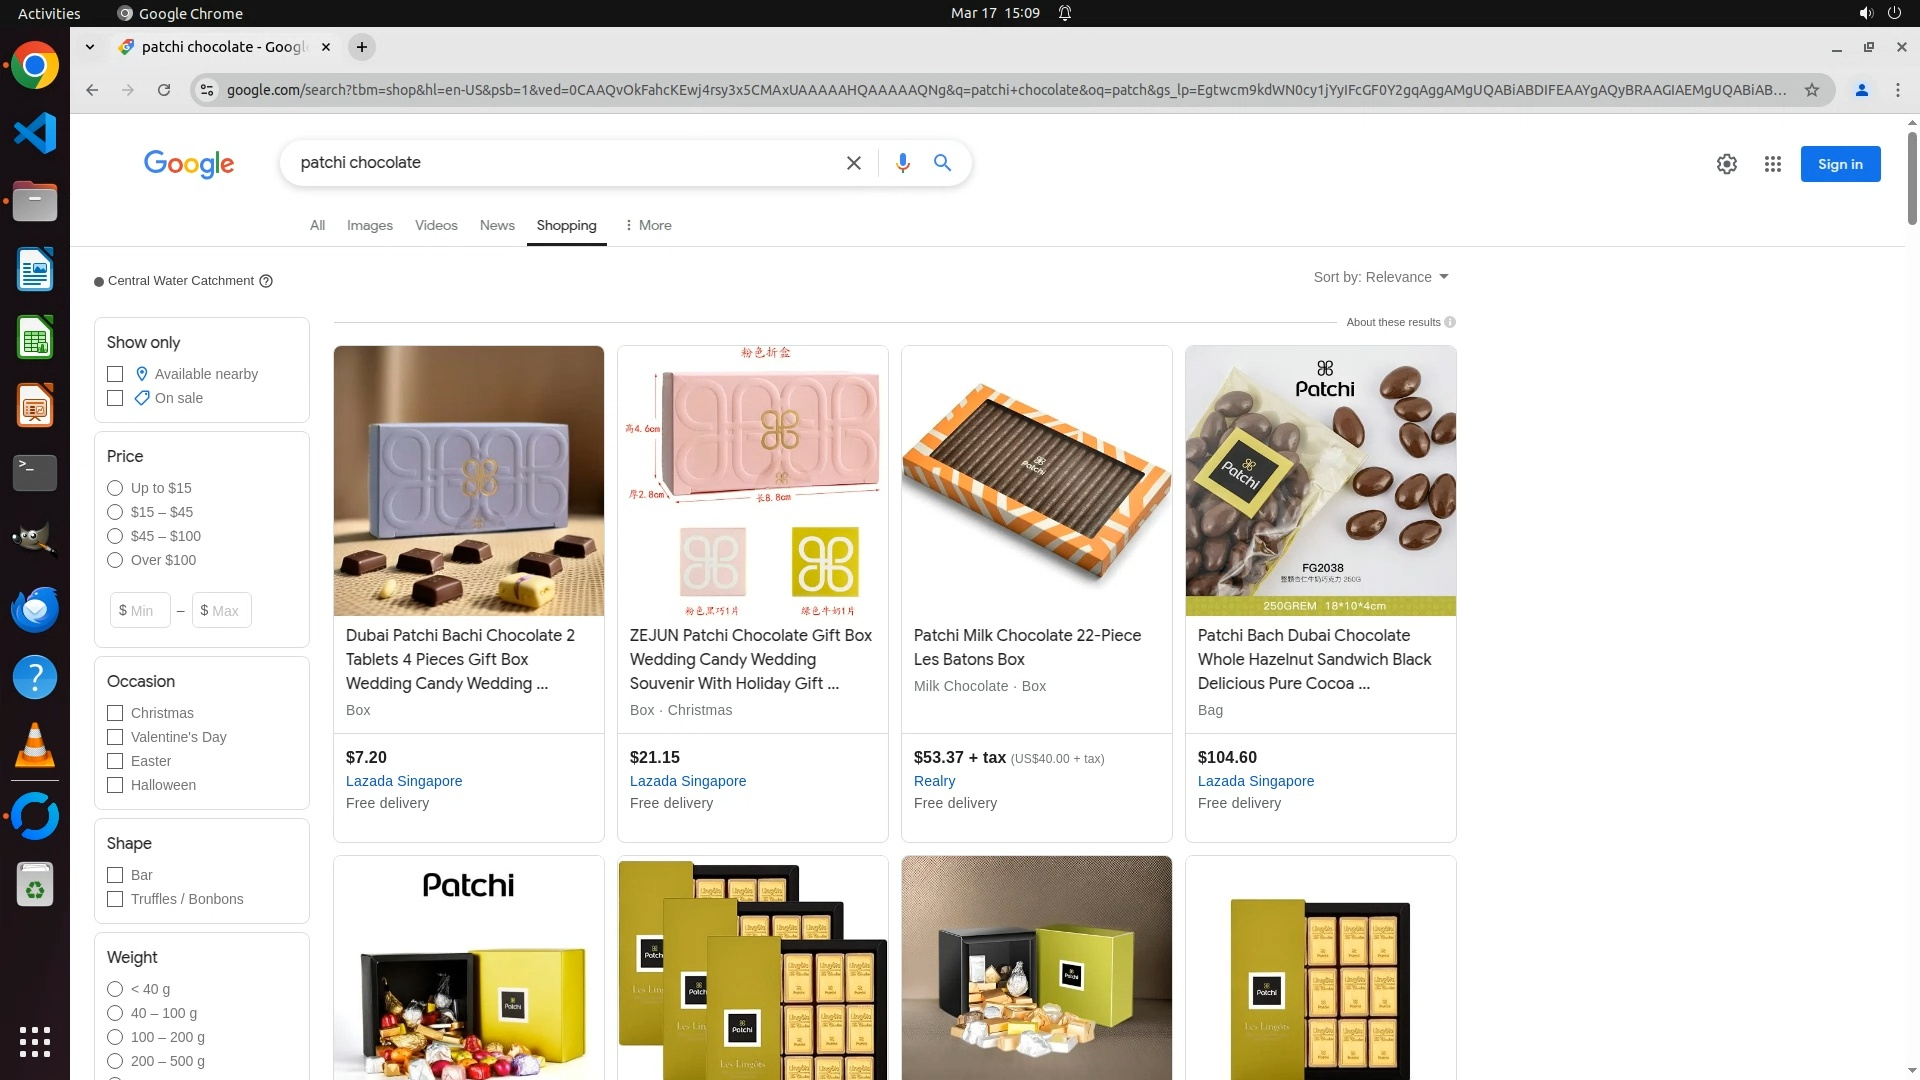This screenshot has width=1920, height=1080.
Task: Expand the More search options menu
Action: click(648, 225)
